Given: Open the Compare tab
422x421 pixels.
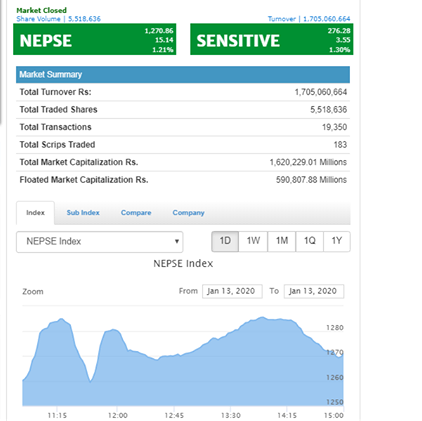Looking at the screenshot, I should pos(136,213).
